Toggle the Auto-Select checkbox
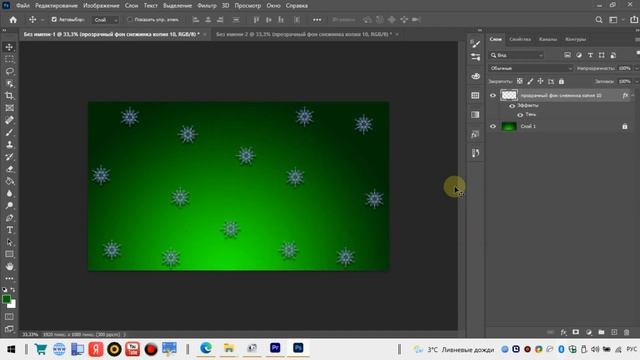The width and height of the screenshot is (640, 360). (54, 20)
